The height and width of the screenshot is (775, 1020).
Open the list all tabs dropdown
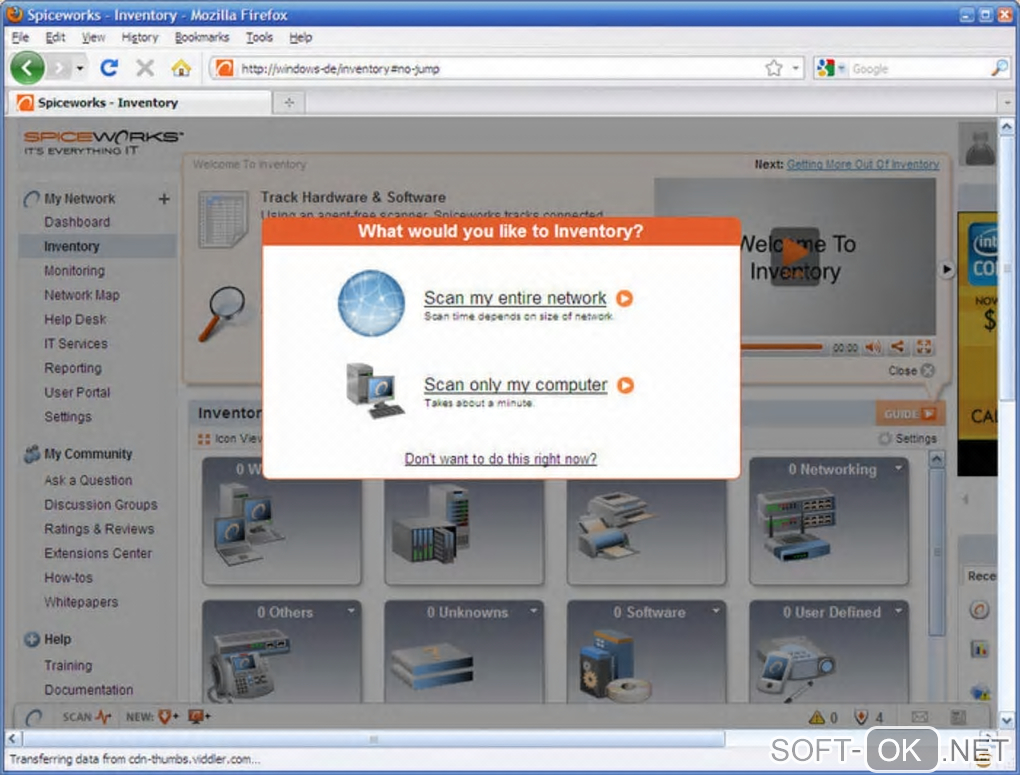[x=1007, y=102]
